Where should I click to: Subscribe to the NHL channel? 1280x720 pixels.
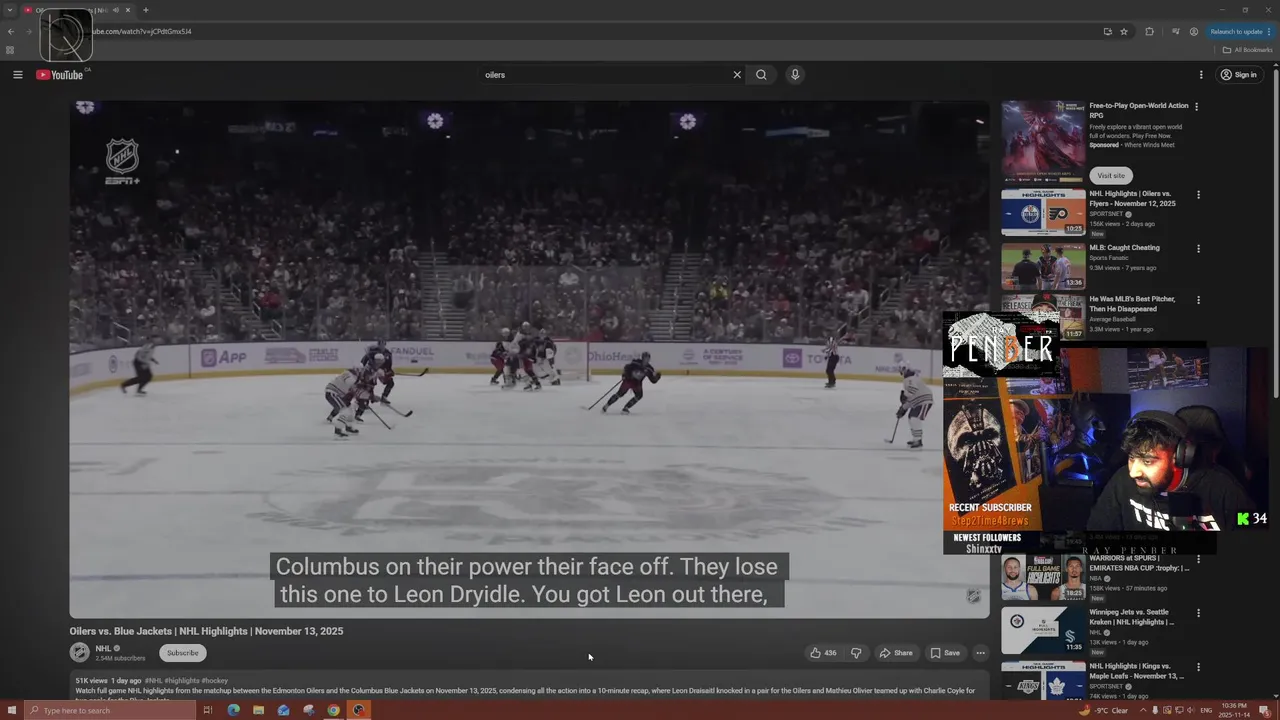point(182,653)
